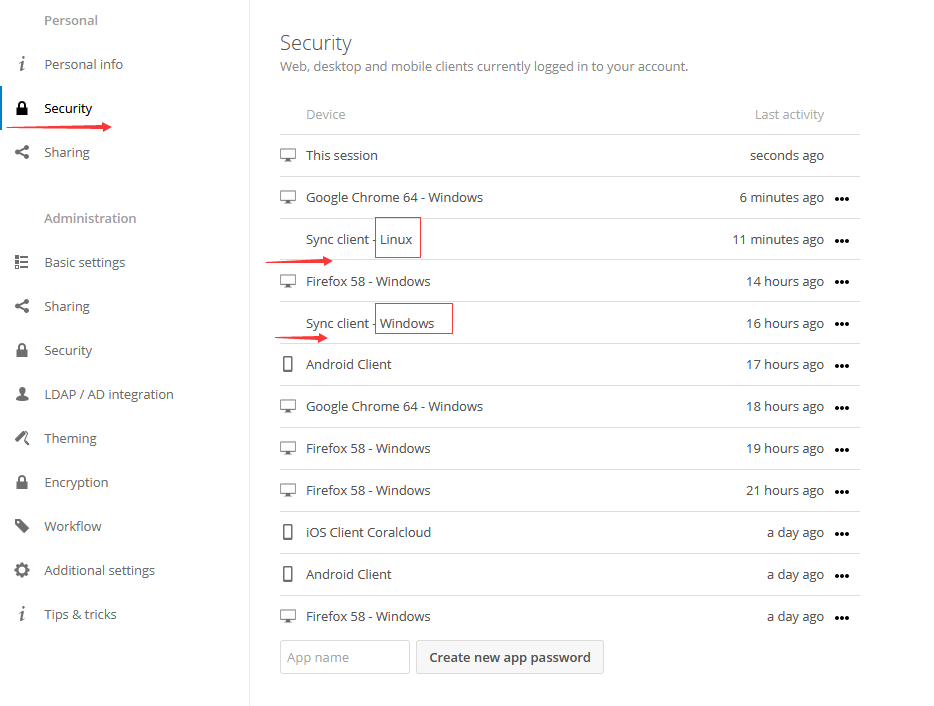Viewport: 934px width, 706px height.
Task: Click the LDAP / AD integration user icon
Action: (x=22, y=394)
